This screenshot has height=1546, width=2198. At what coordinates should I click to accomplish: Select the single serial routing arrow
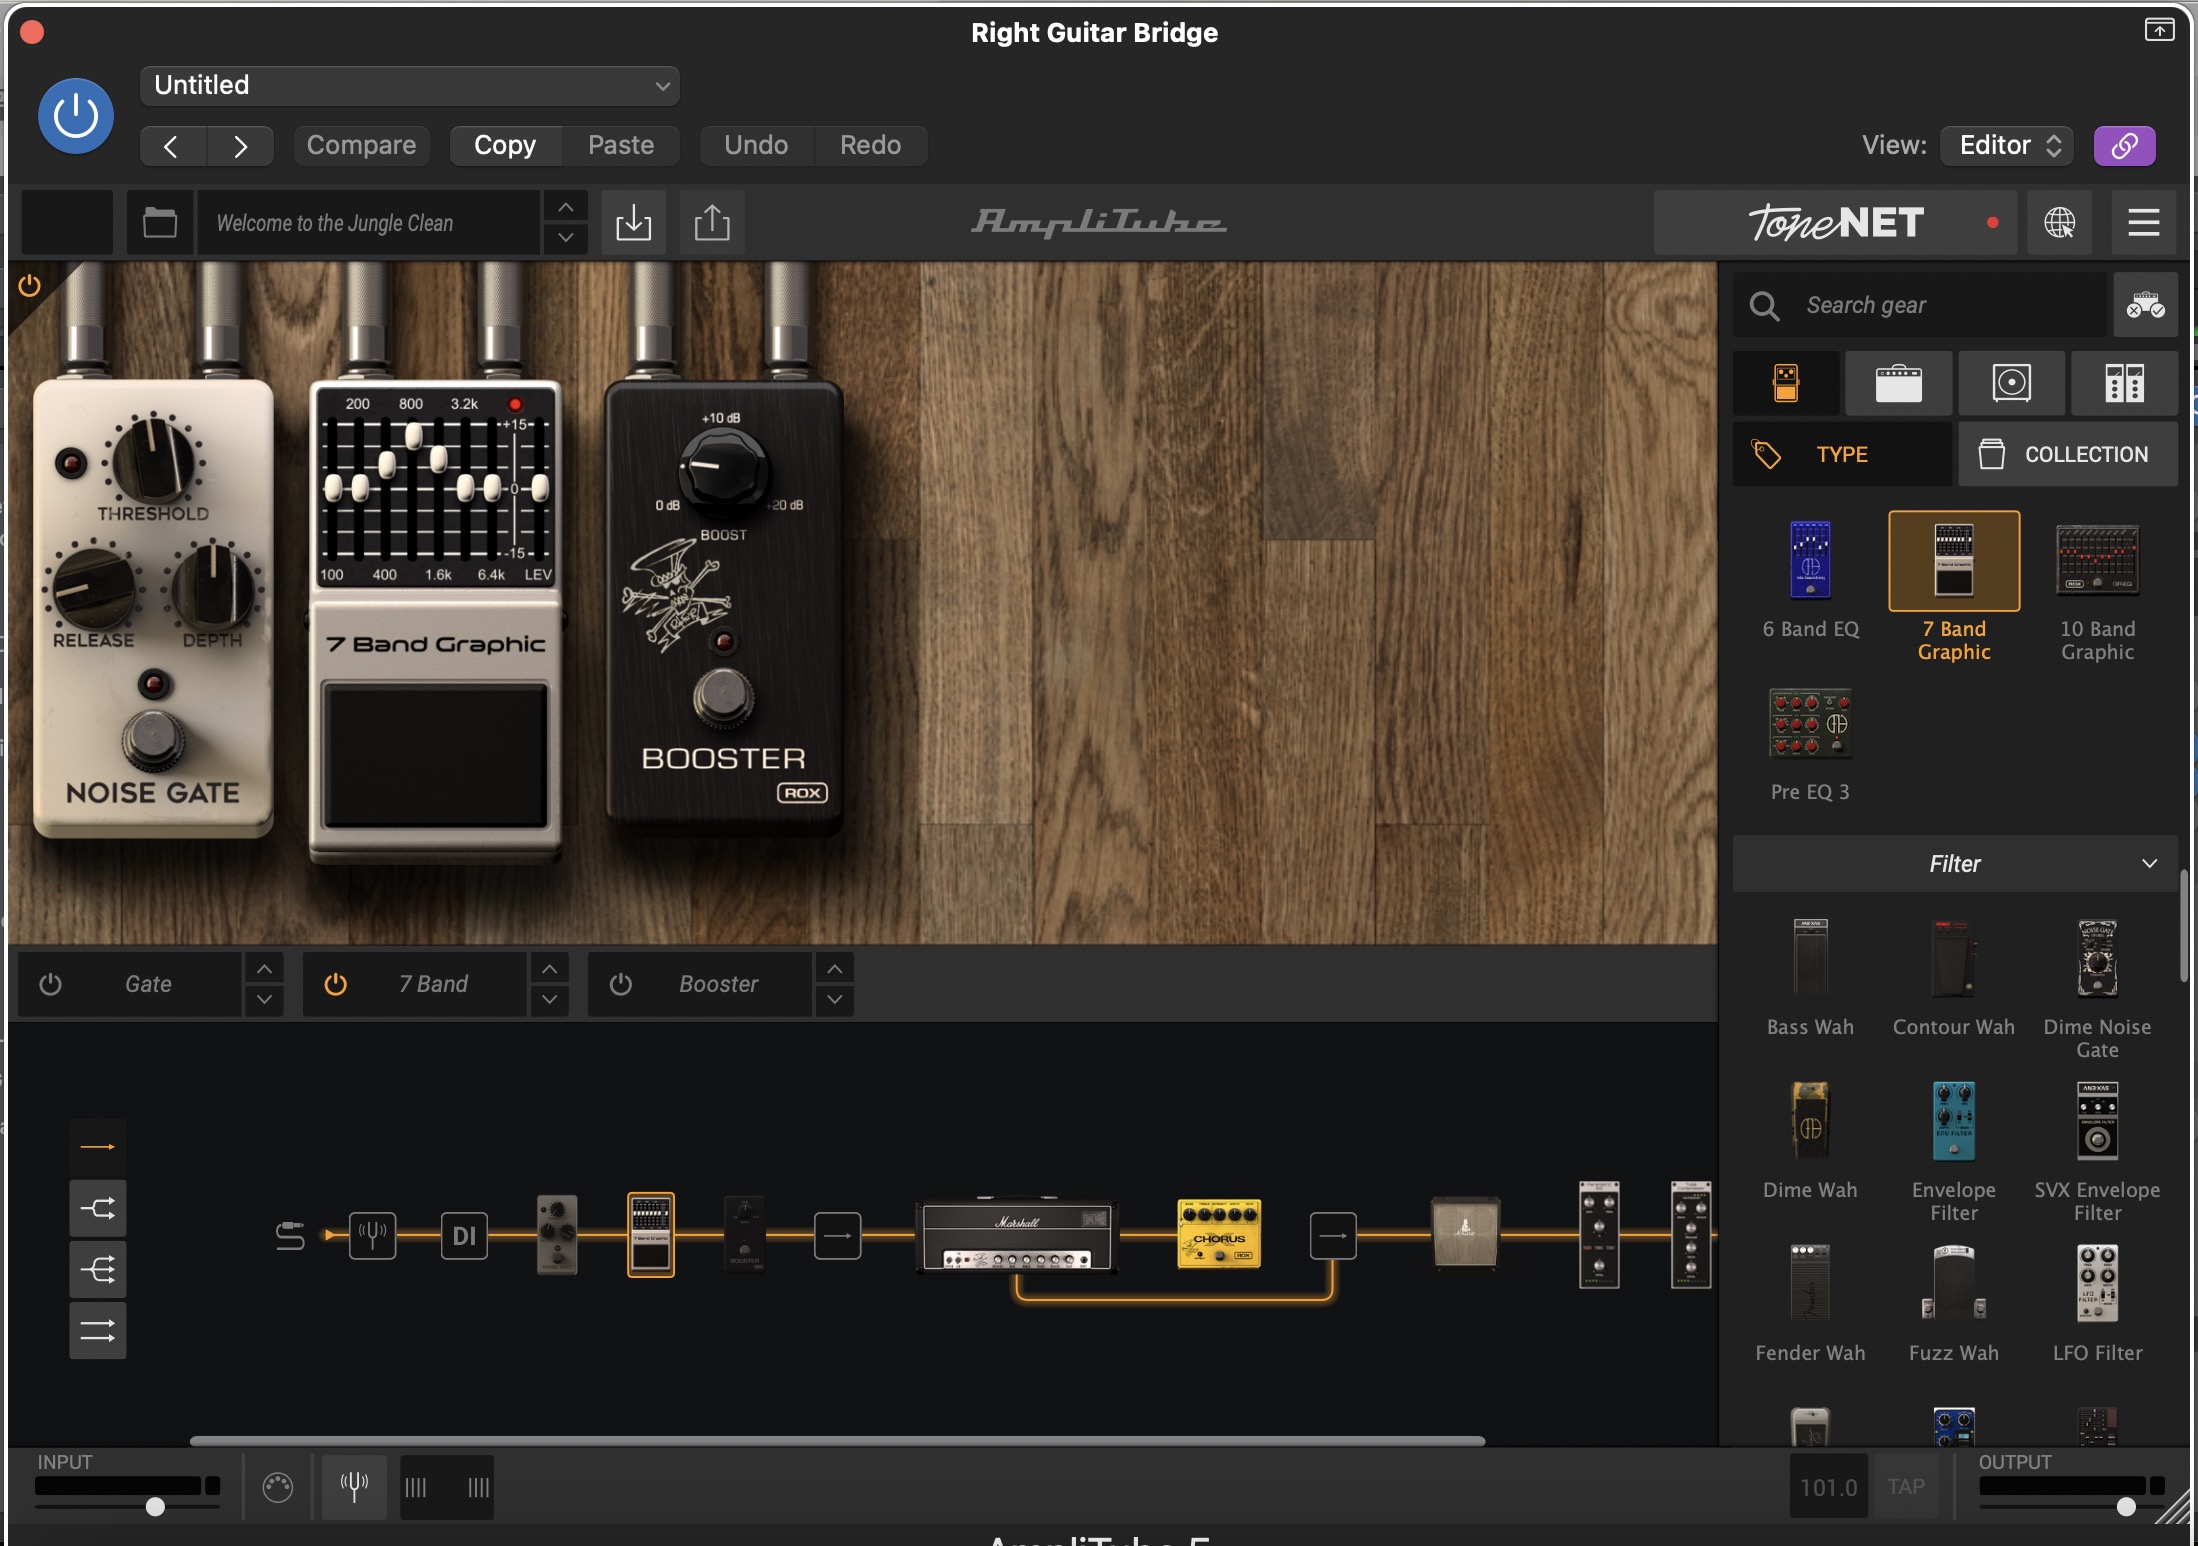(97, 1147)
